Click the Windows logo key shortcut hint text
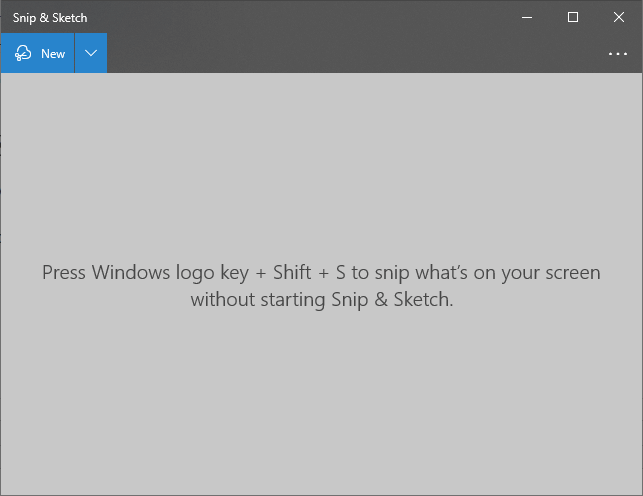Viewport: 643px width, 496px height. (x=322, y=286)
